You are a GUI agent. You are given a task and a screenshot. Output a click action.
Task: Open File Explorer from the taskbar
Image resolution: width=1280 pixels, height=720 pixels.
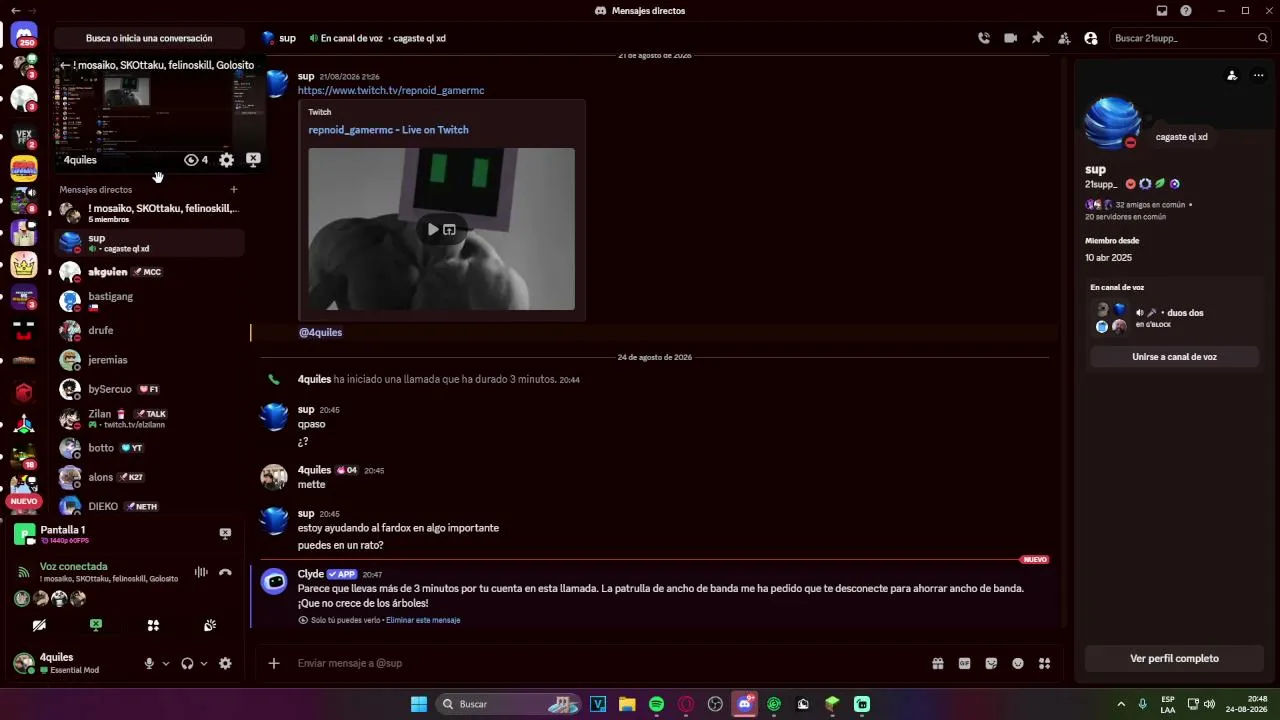pyautogui.click(x=627, y=704)
